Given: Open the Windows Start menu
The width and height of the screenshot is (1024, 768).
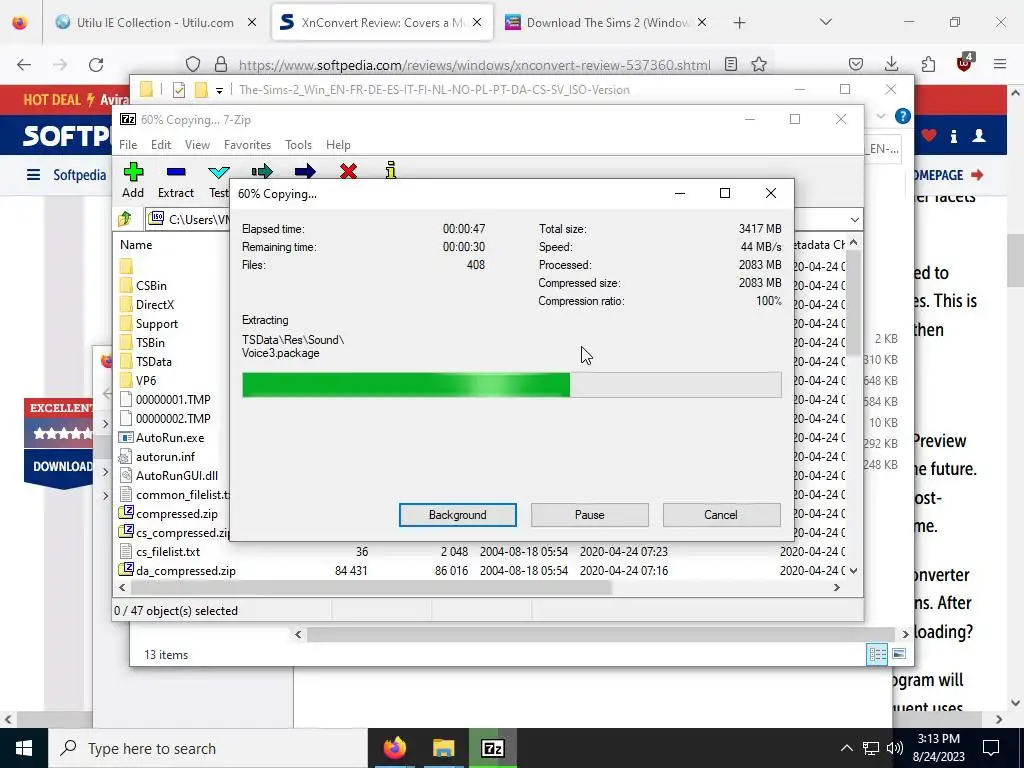Looking at the screenshot, I should click(24, 748).
